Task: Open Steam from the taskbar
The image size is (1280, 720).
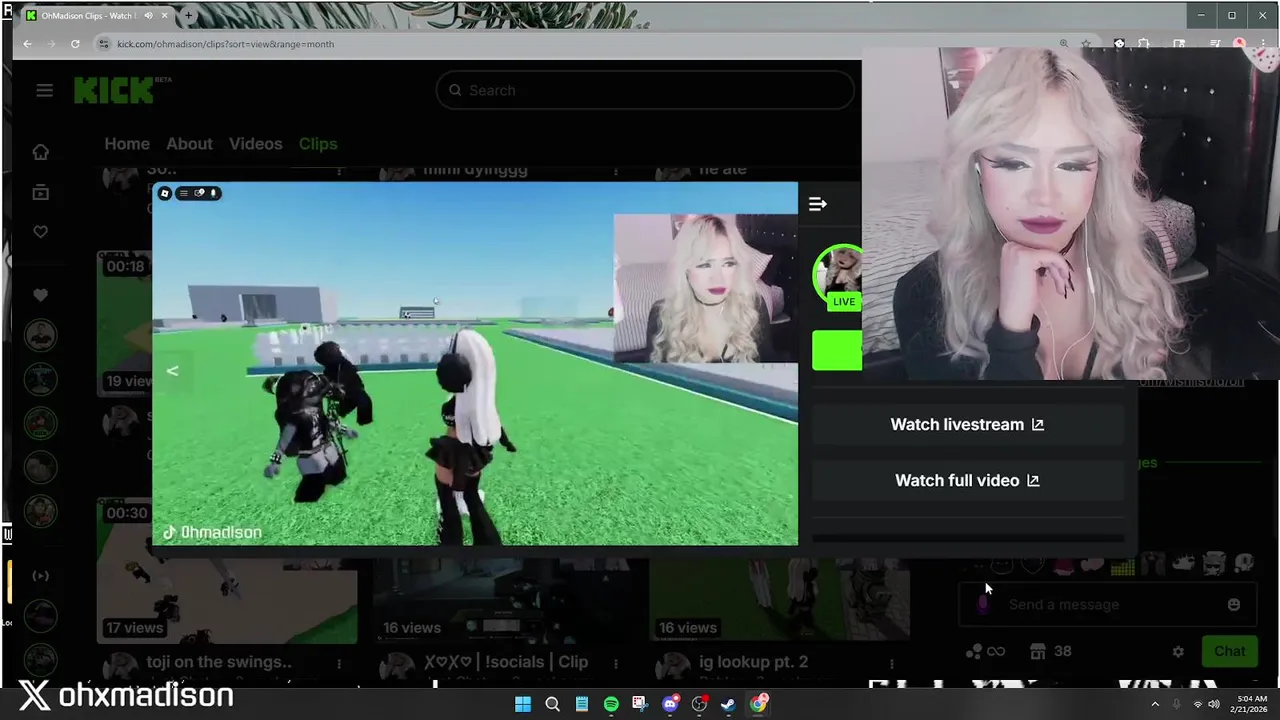Action: tap(729, 704)
